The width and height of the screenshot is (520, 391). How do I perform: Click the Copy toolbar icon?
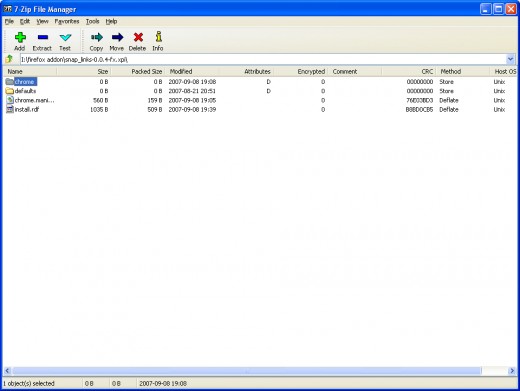click(97, 37)
